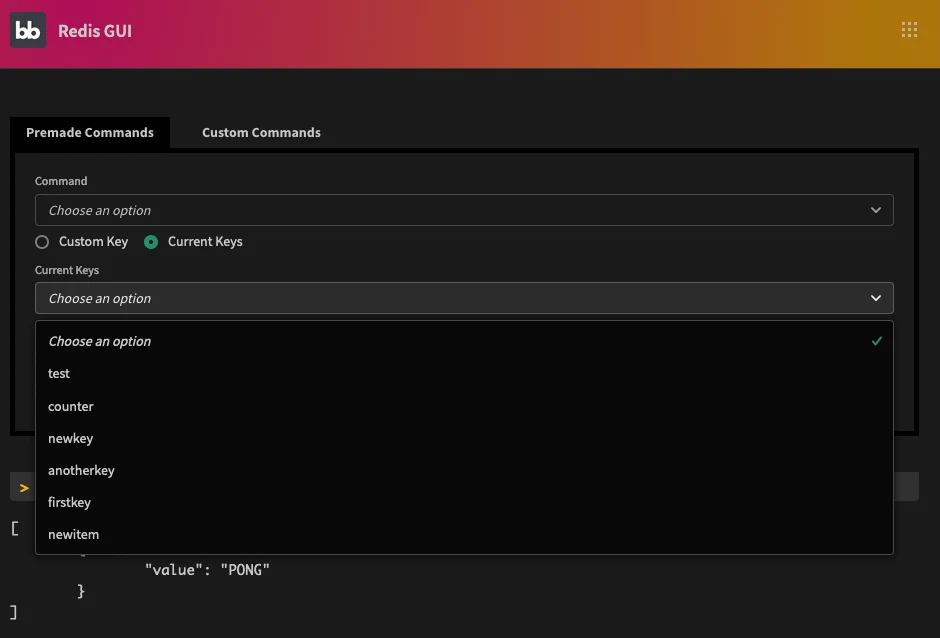
Task: Select the Custom Key radio button
Action: click(x=42, y=242)
